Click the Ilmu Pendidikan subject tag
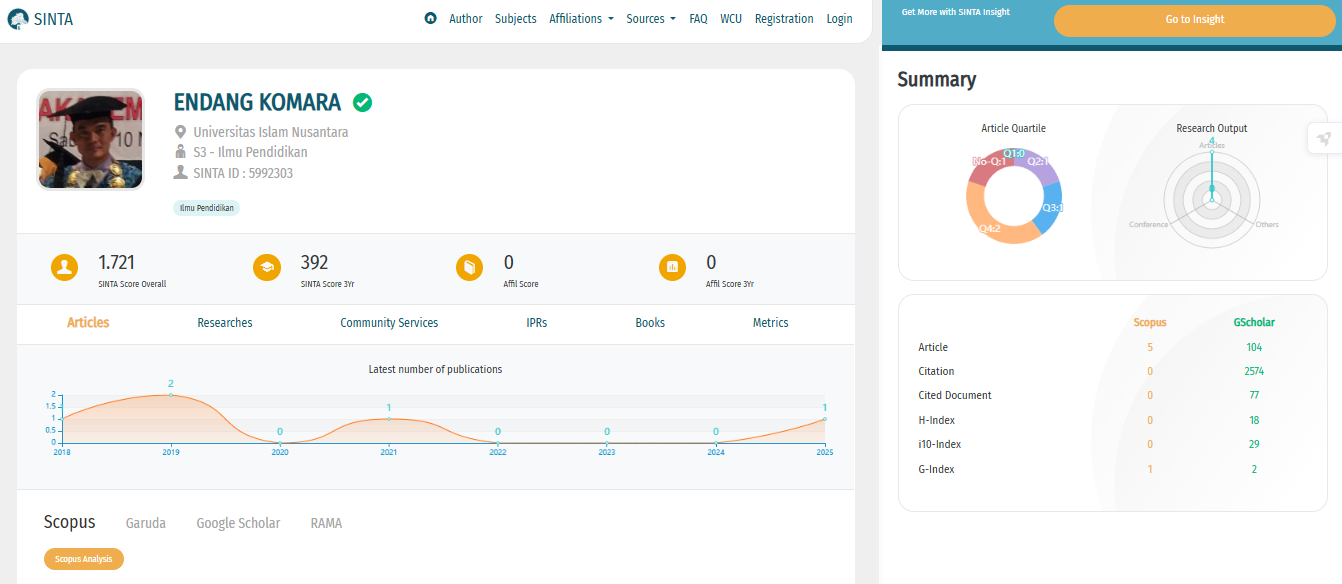Image resolution: width=1342 pixels, height=584 pixels. (x=207, y=208)
